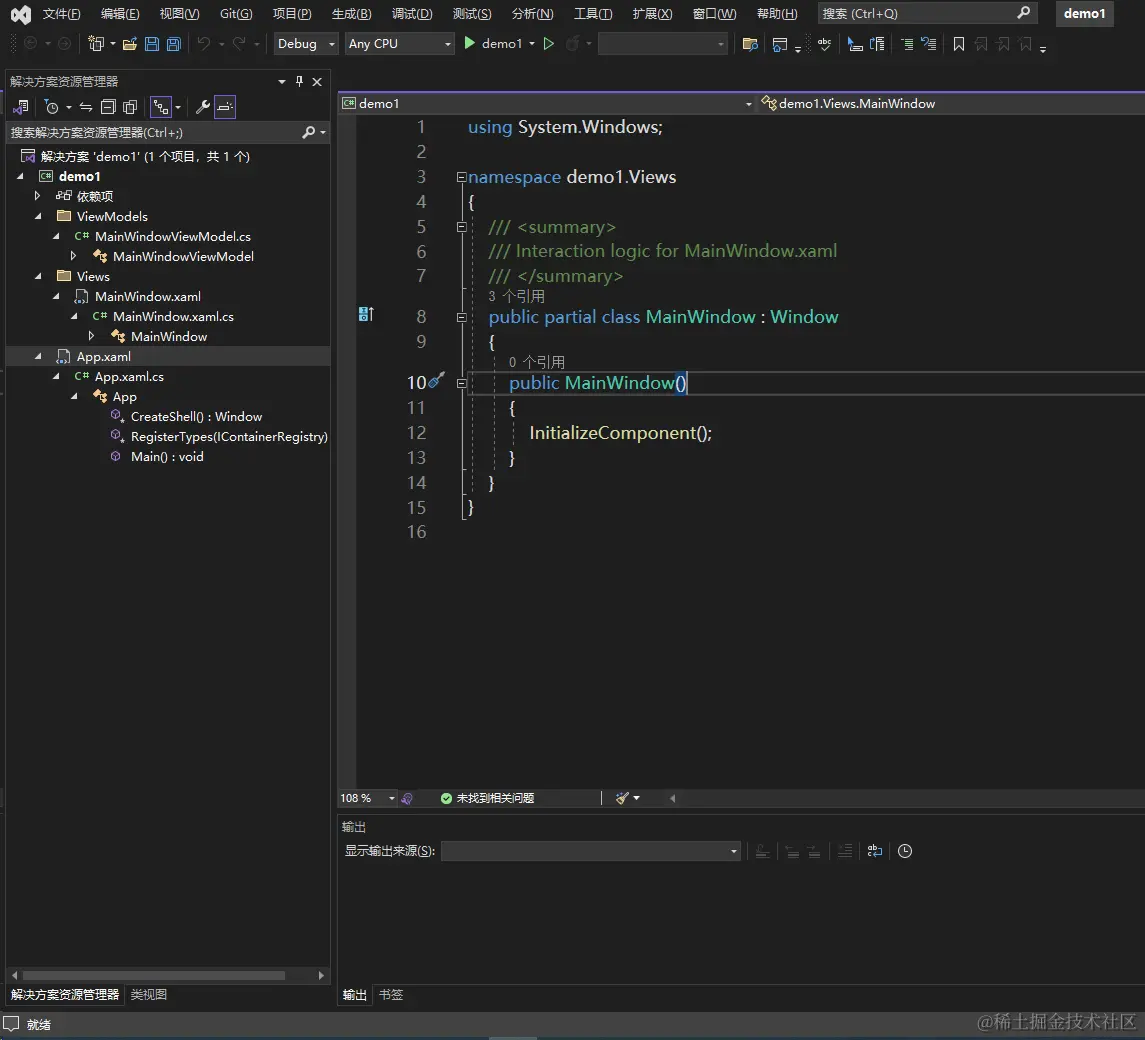Click the Solution Explorer horizontal scrollbar
This screenshot has height=1040, width=1145.
[155, 975]
